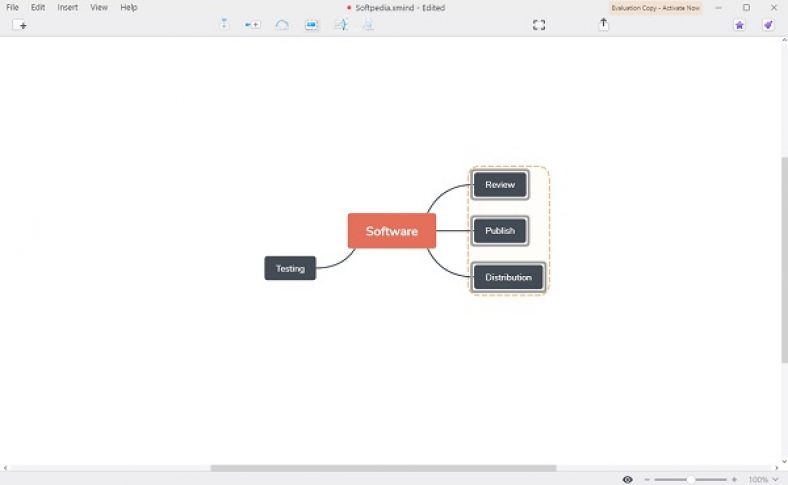Image resolution: width=788 pixels, height=485 pixels.
Task: Open the format brush panel icon
Action: click(768, 25)
